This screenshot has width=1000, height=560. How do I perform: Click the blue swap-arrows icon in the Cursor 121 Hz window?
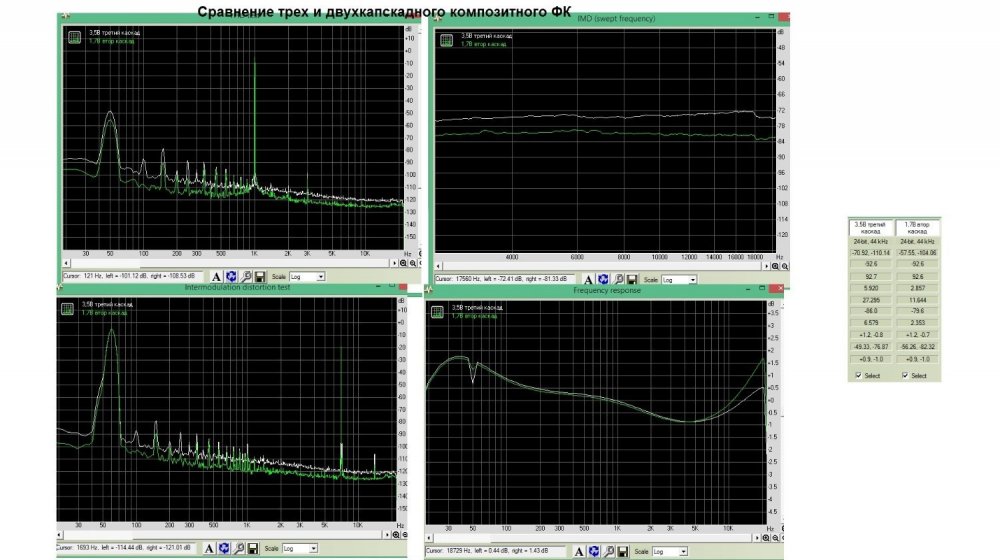coord(231,277)
